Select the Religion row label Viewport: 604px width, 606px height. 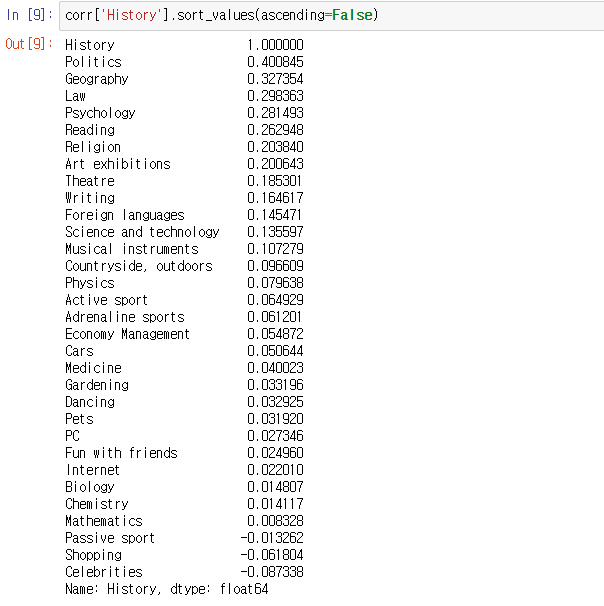click(93, 147)
